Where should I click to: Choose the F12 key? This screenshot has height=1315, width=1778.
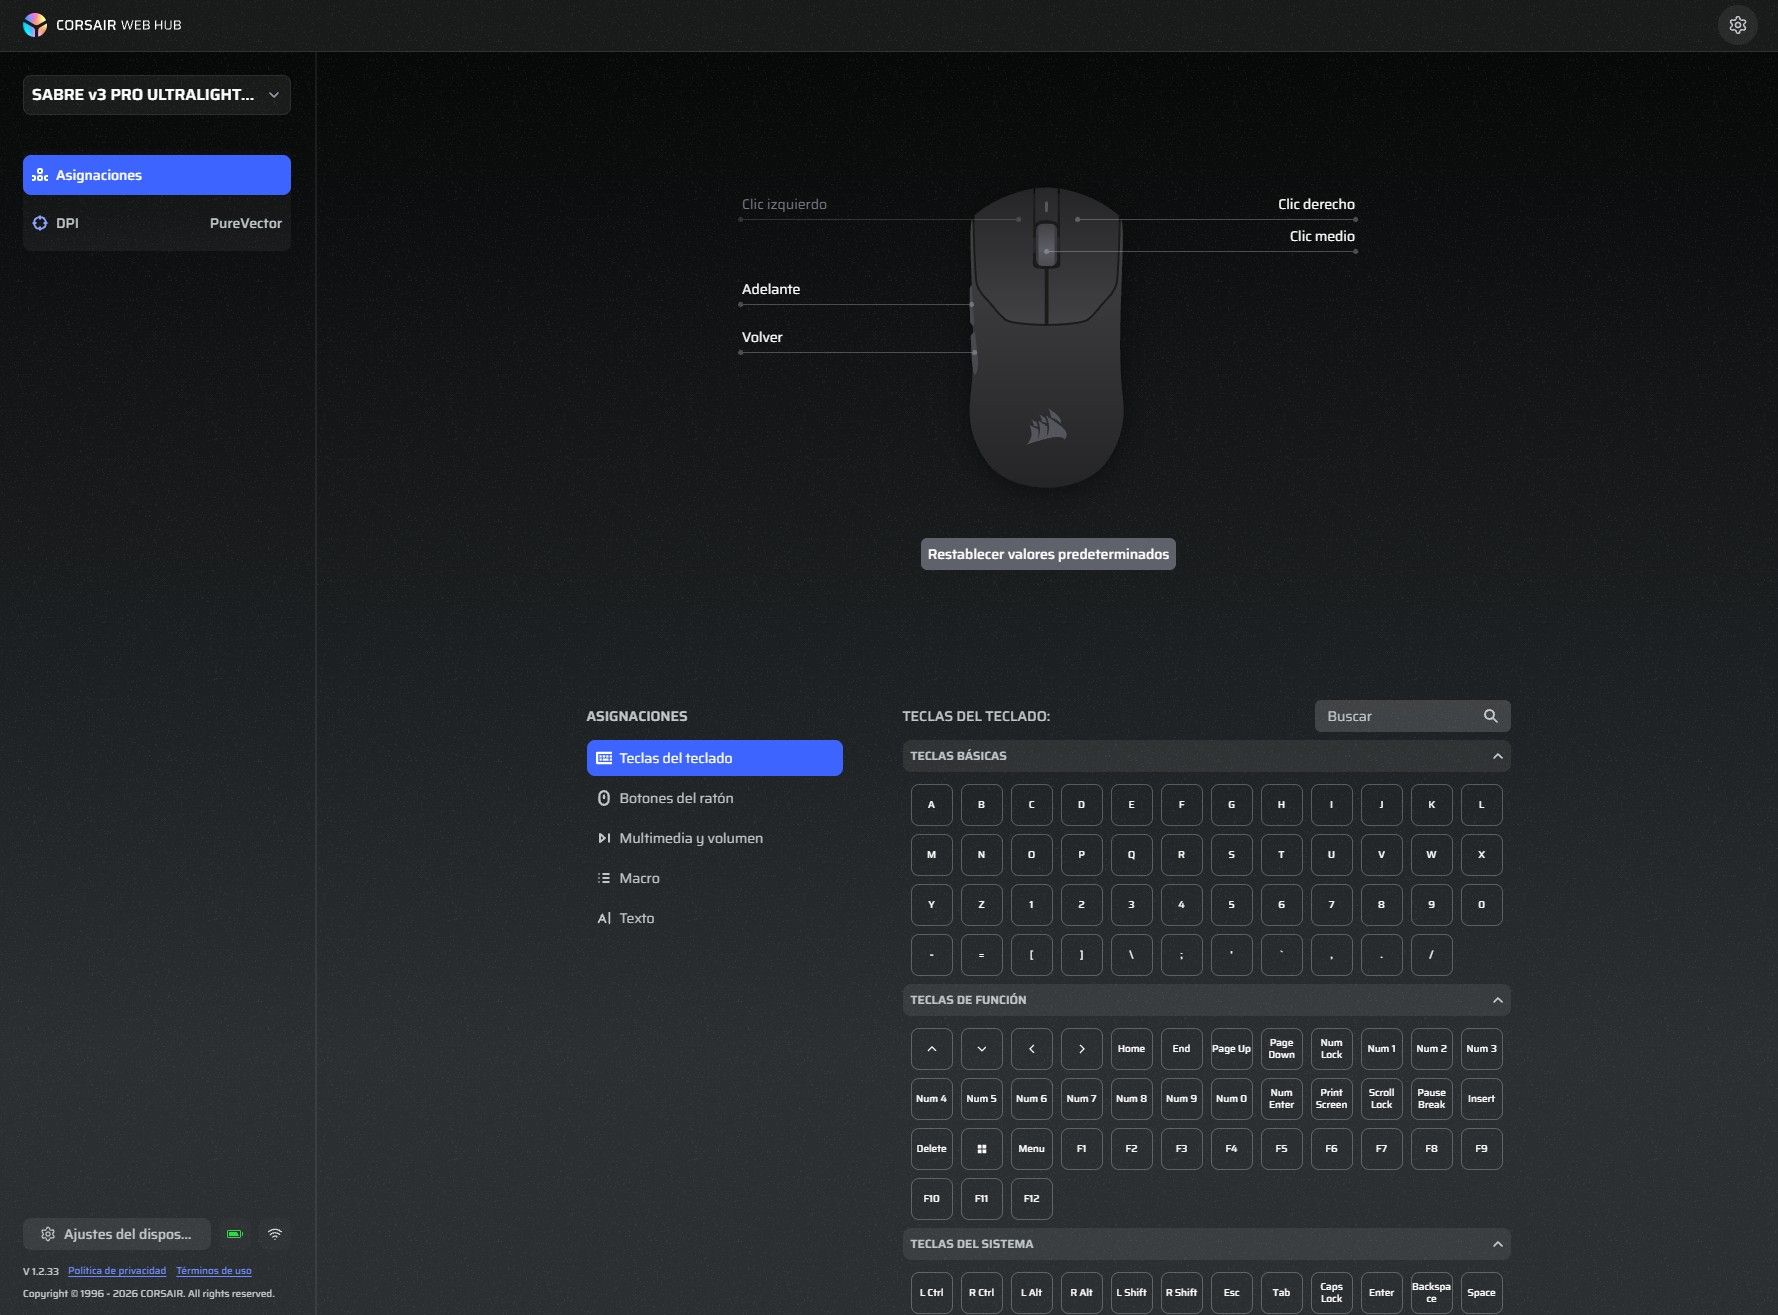coord(1031,1199)
